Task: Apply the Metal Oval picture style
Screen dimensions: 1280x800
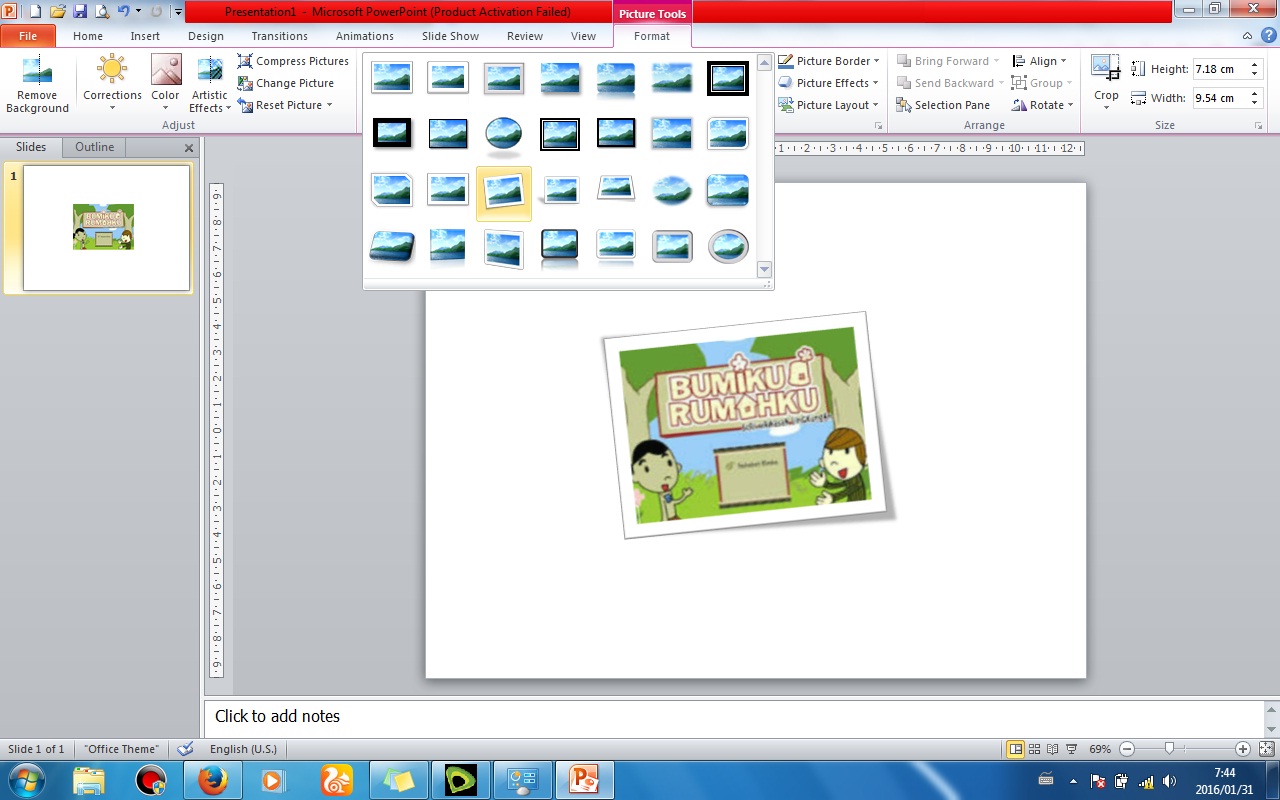Action: (x=727, y=247)
